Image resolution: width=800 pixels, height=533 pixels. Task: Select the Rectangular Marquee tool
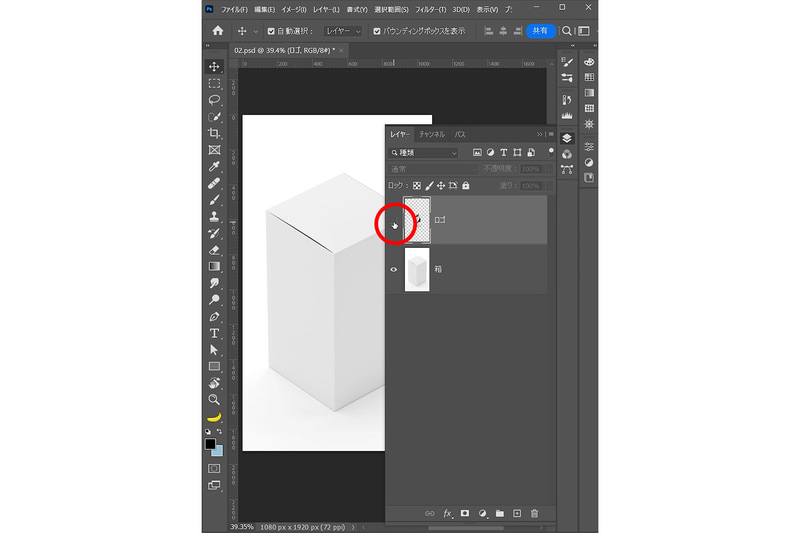pos(214,84)
